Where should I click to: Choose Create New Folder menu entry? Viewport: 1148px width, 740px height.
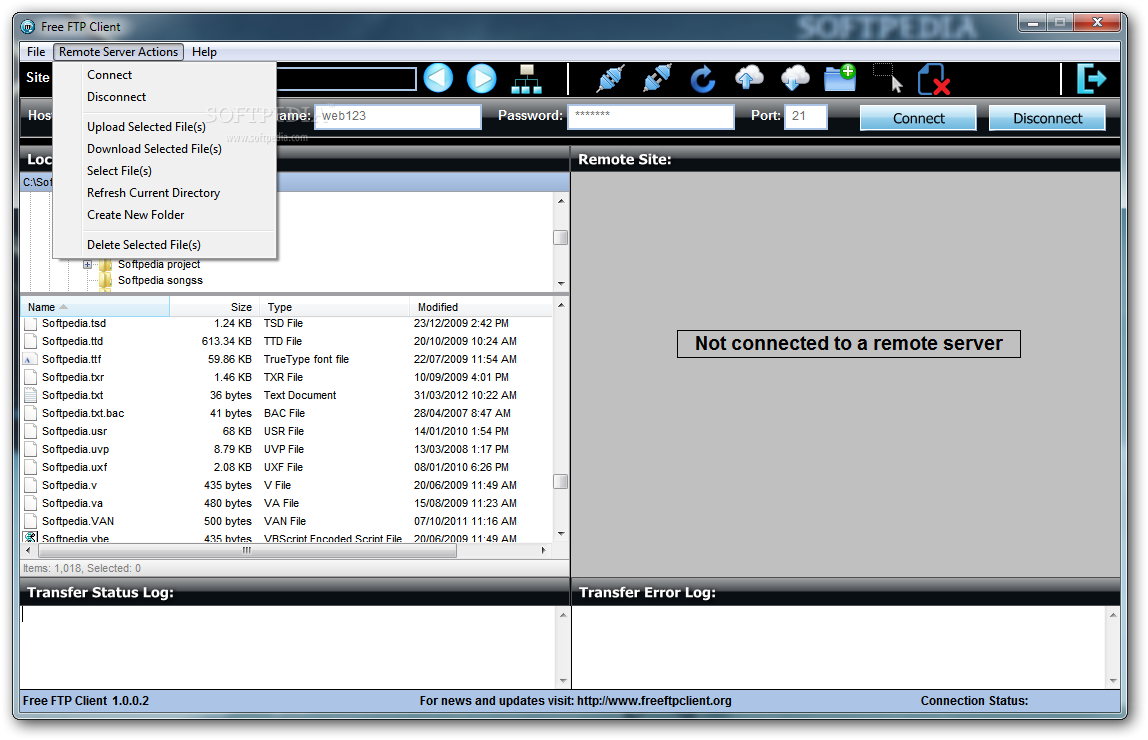tap(164, 214)
